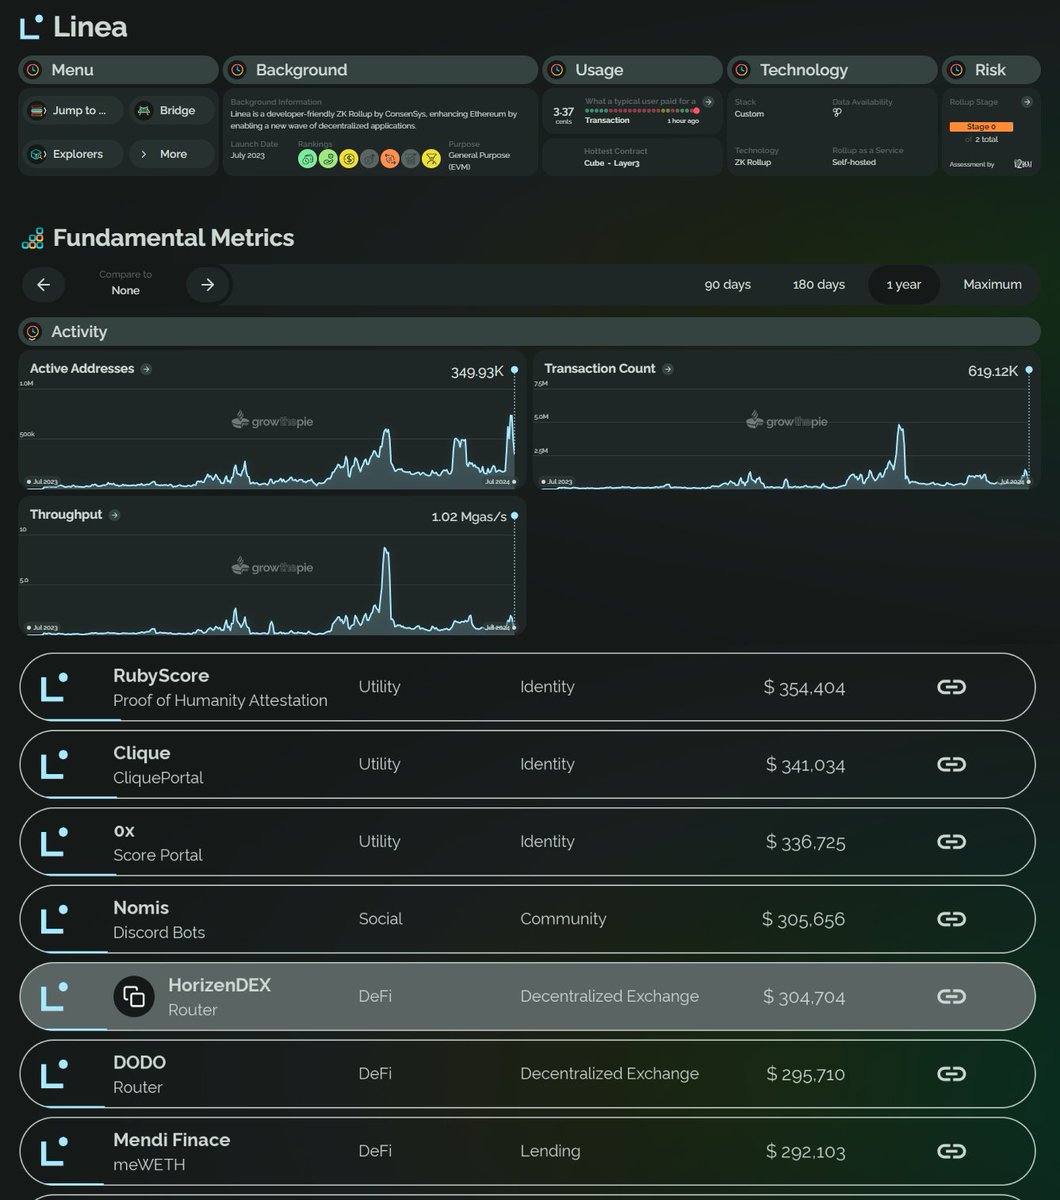Click the HorizenDEX project name
Screen dimensions: 1060x1200
pos(219,985)
